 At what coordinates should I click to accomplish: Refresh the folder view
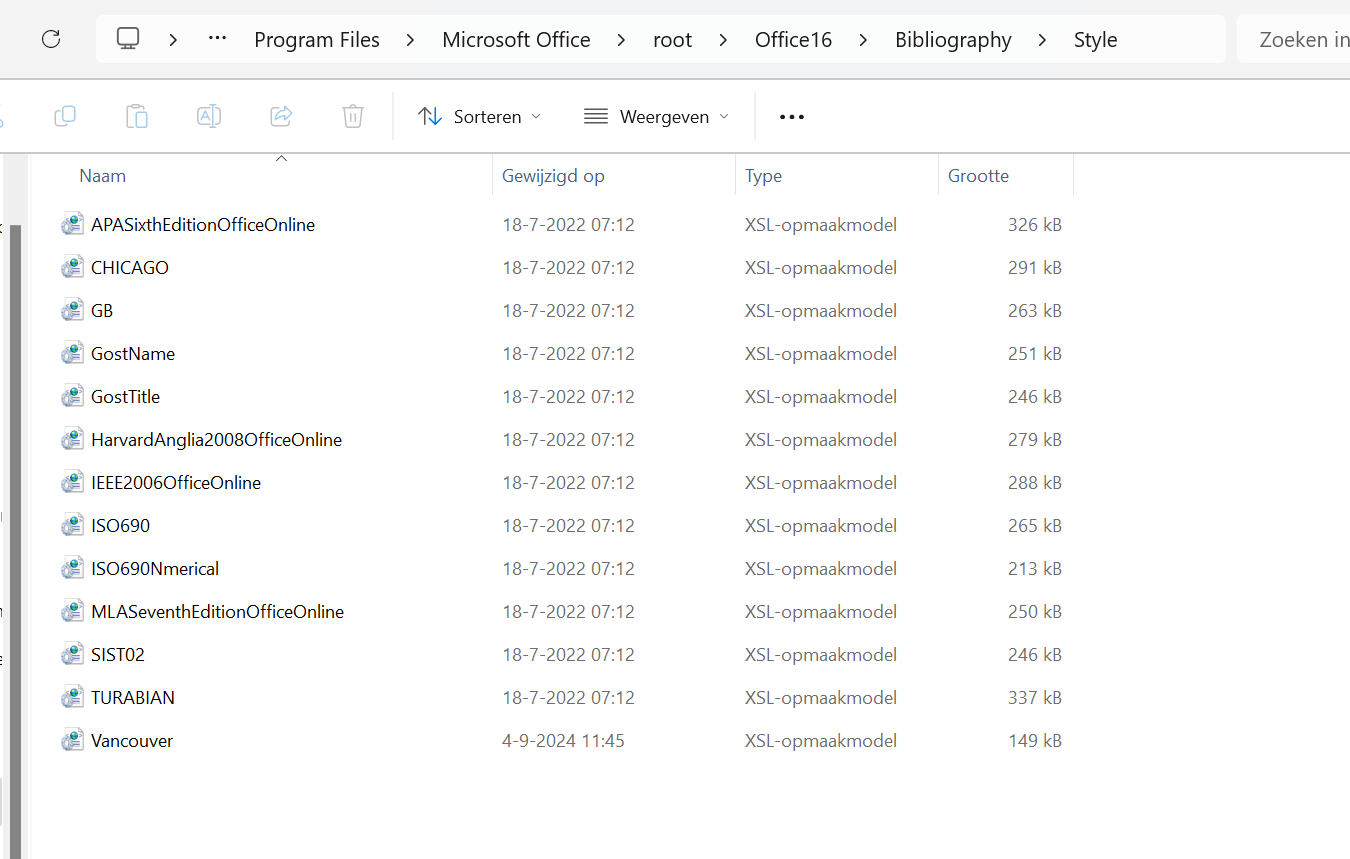(51, 39)
